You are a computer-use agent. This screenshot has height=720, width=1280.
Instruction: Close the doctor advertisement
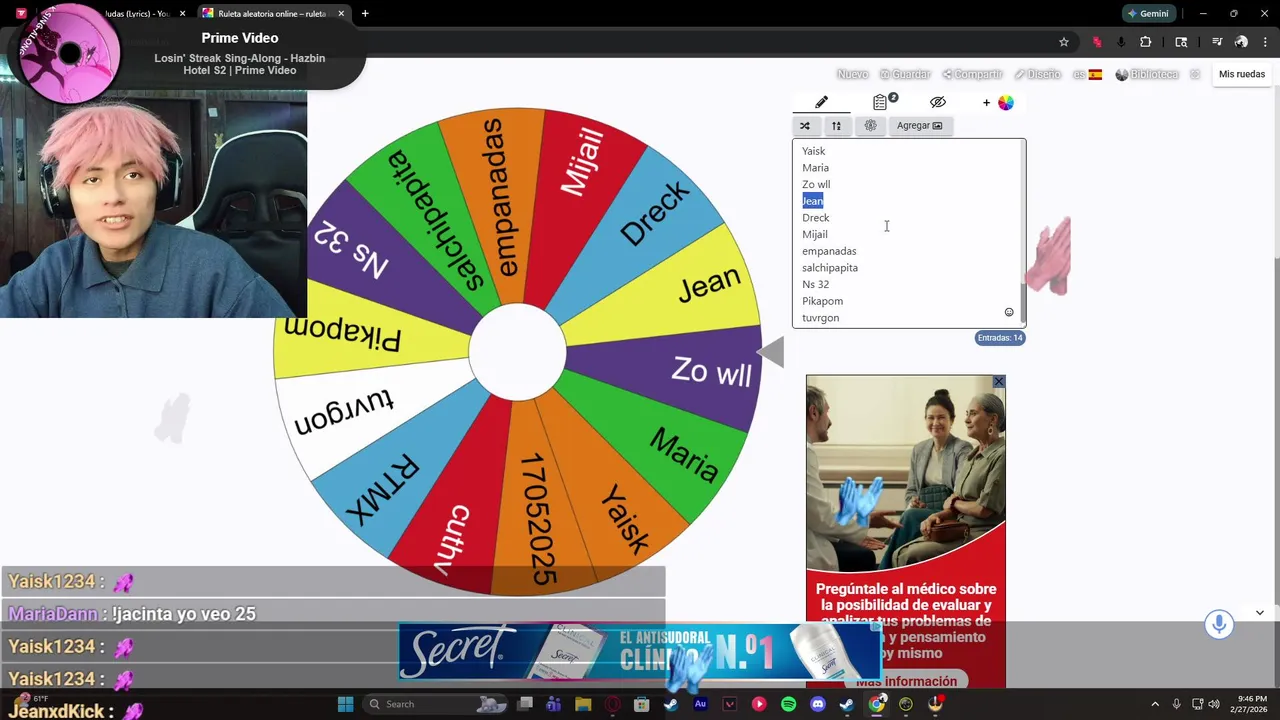(x=998, y=382)
